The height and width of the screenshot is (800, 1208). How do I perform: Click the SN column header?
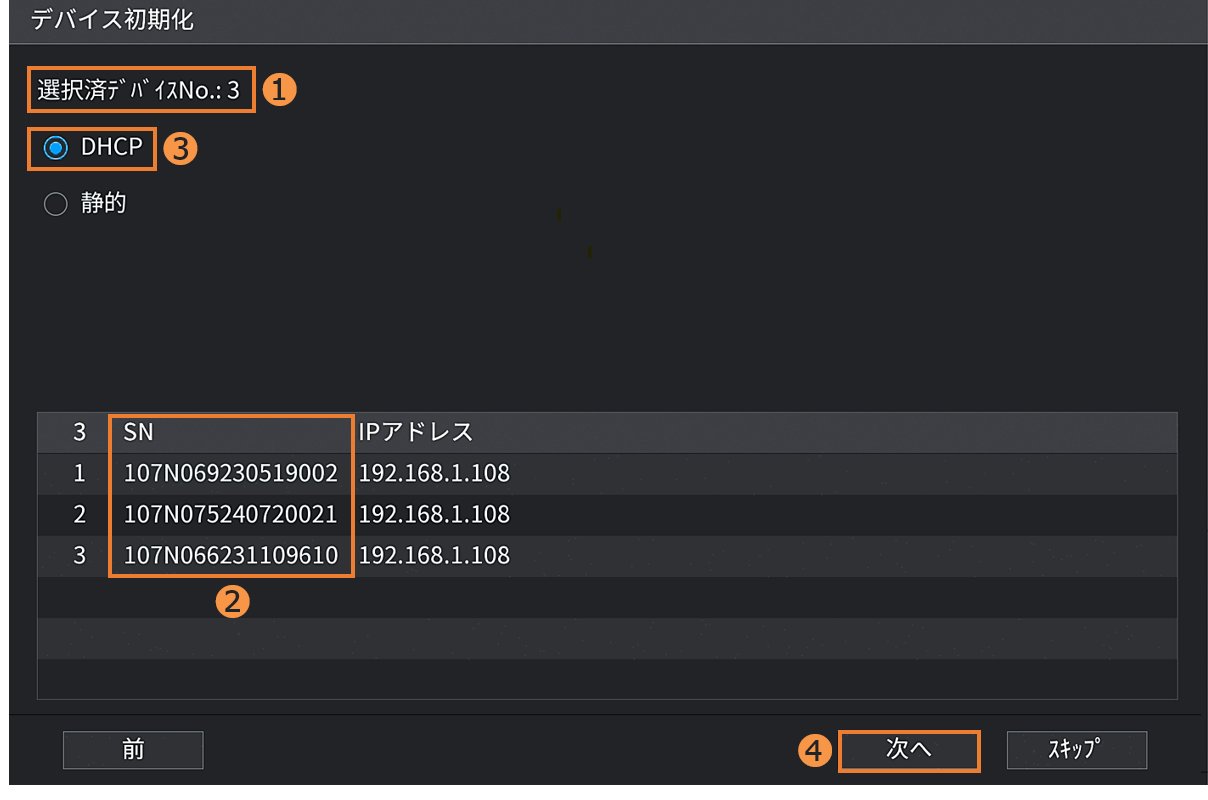click(x=139, y=432)
